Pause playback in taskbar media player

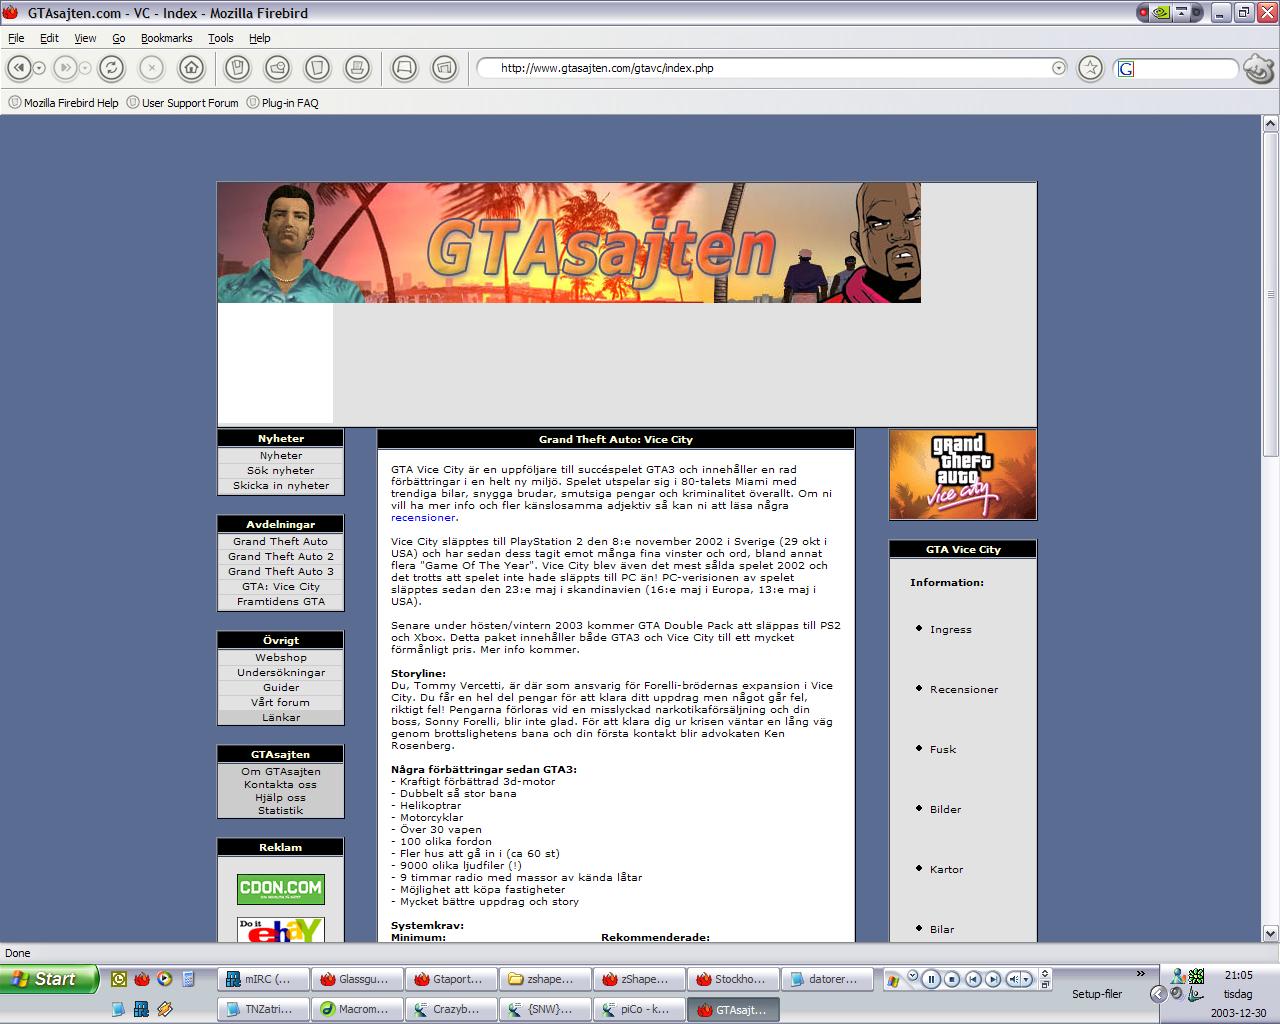(930, 980)
